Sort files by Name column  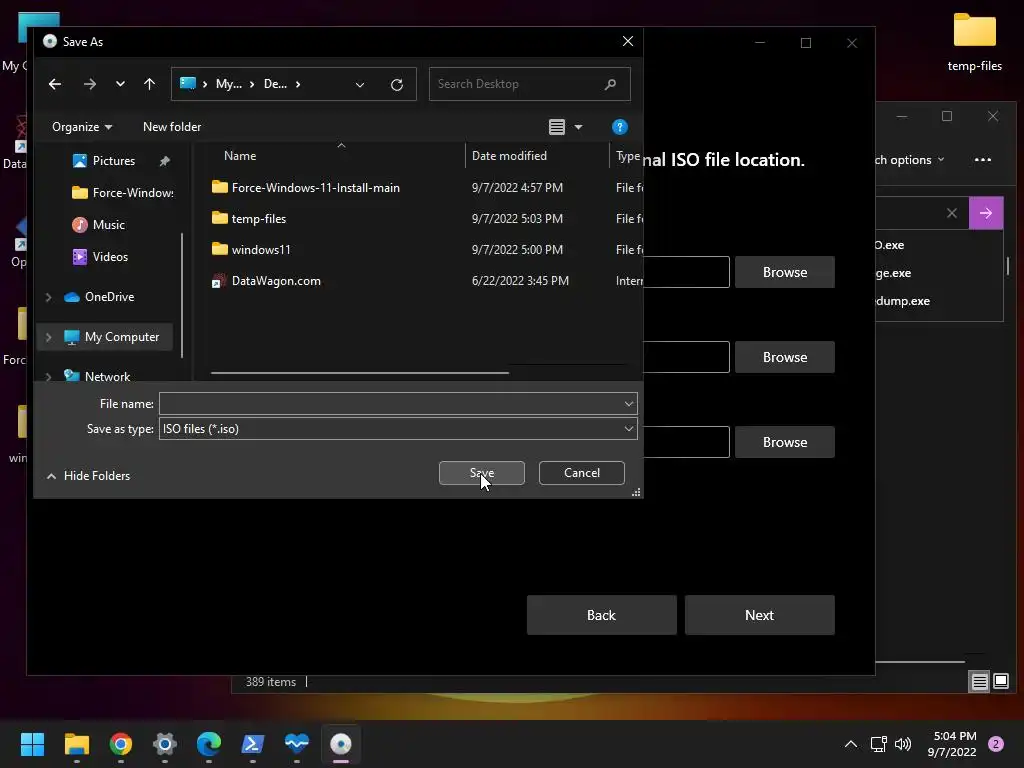point(240,155)
